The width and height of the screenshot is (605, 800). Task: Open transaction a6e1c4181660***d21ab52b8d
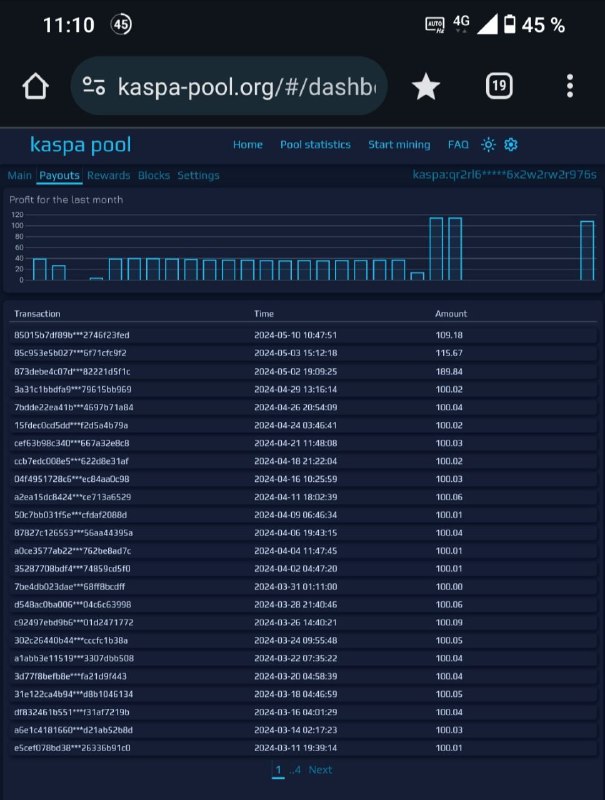pos(73,730)
